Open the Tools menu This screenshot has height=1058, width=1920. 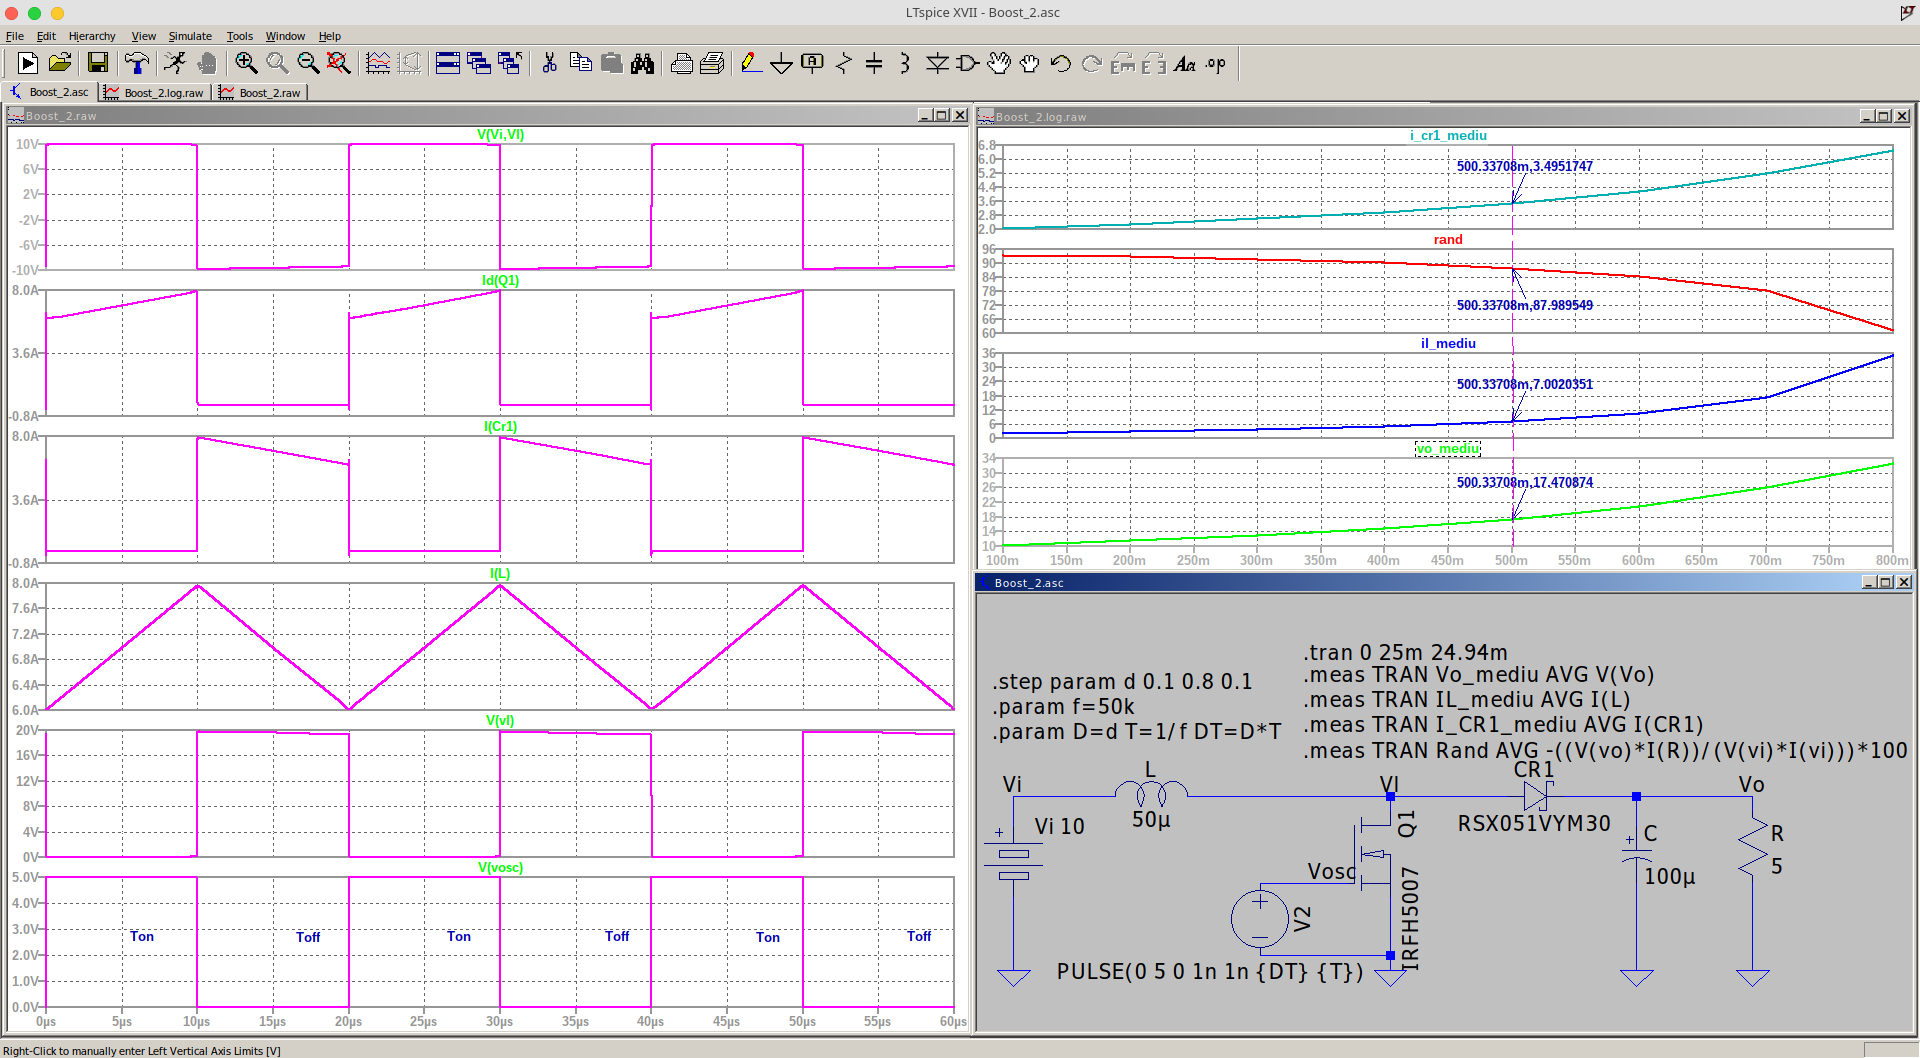[x=240, y=36]
